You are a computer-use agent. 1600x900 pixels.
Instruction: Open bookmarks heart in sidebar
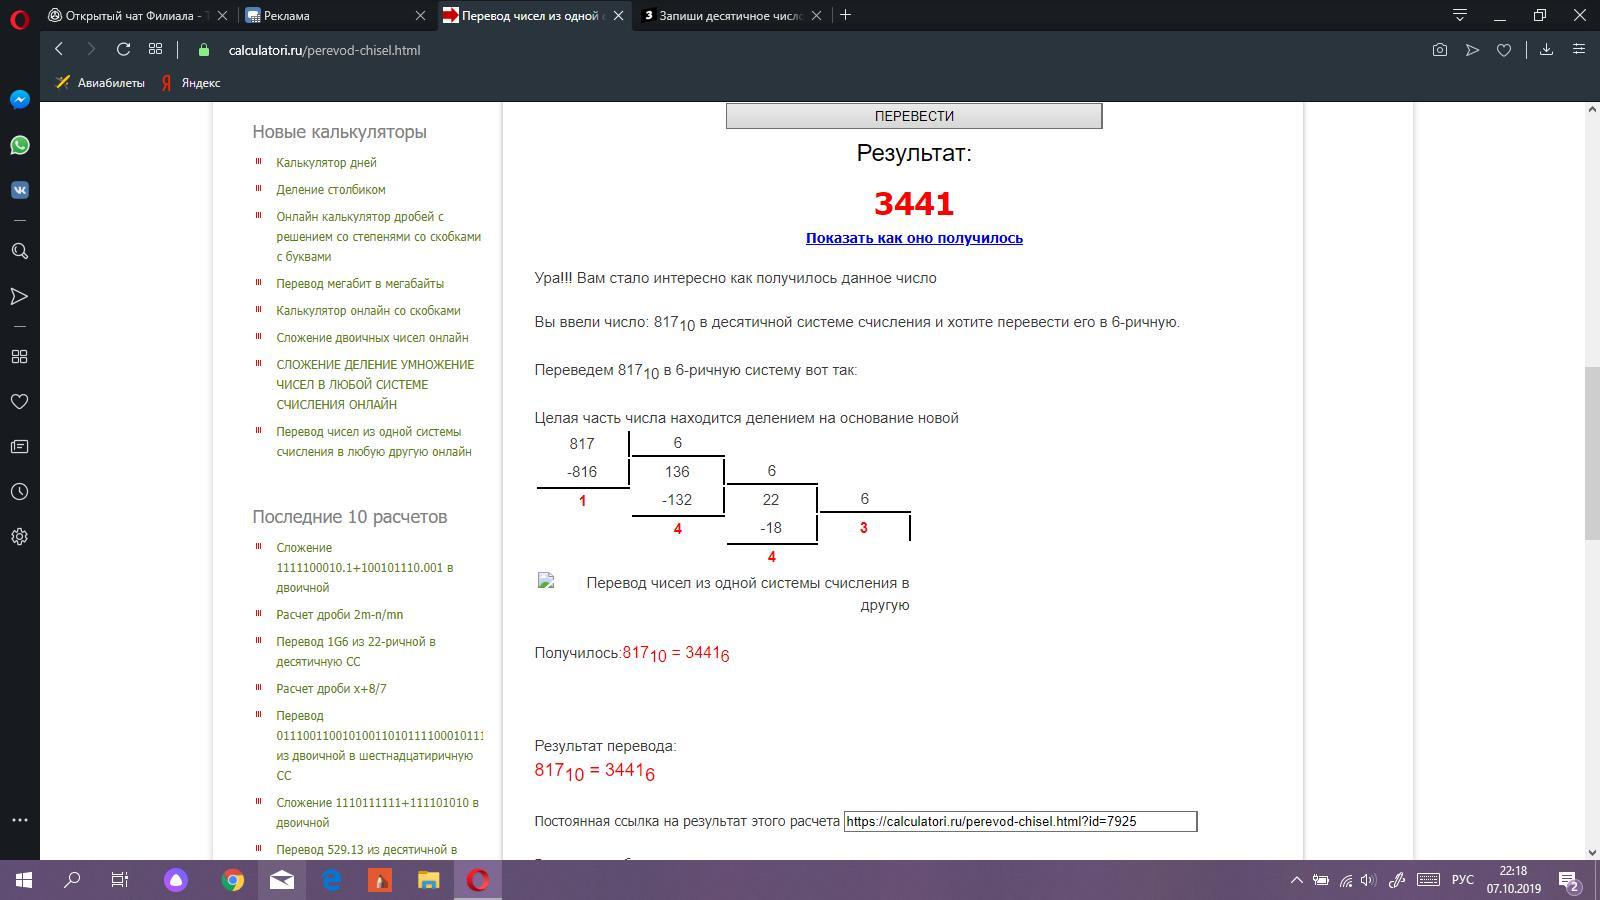pyautogui.click(x=19, y=402)
